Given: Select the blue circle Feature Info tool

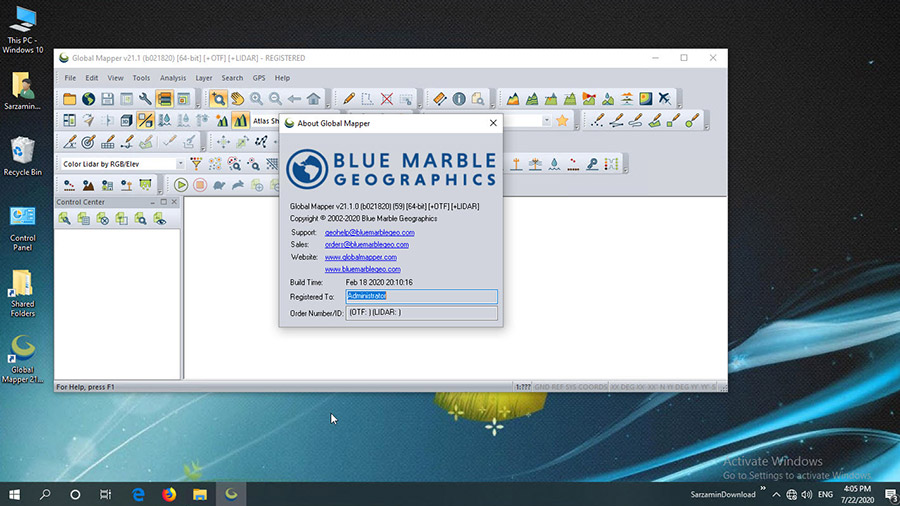Looking at the screenshot, I should tap(459, 99).
